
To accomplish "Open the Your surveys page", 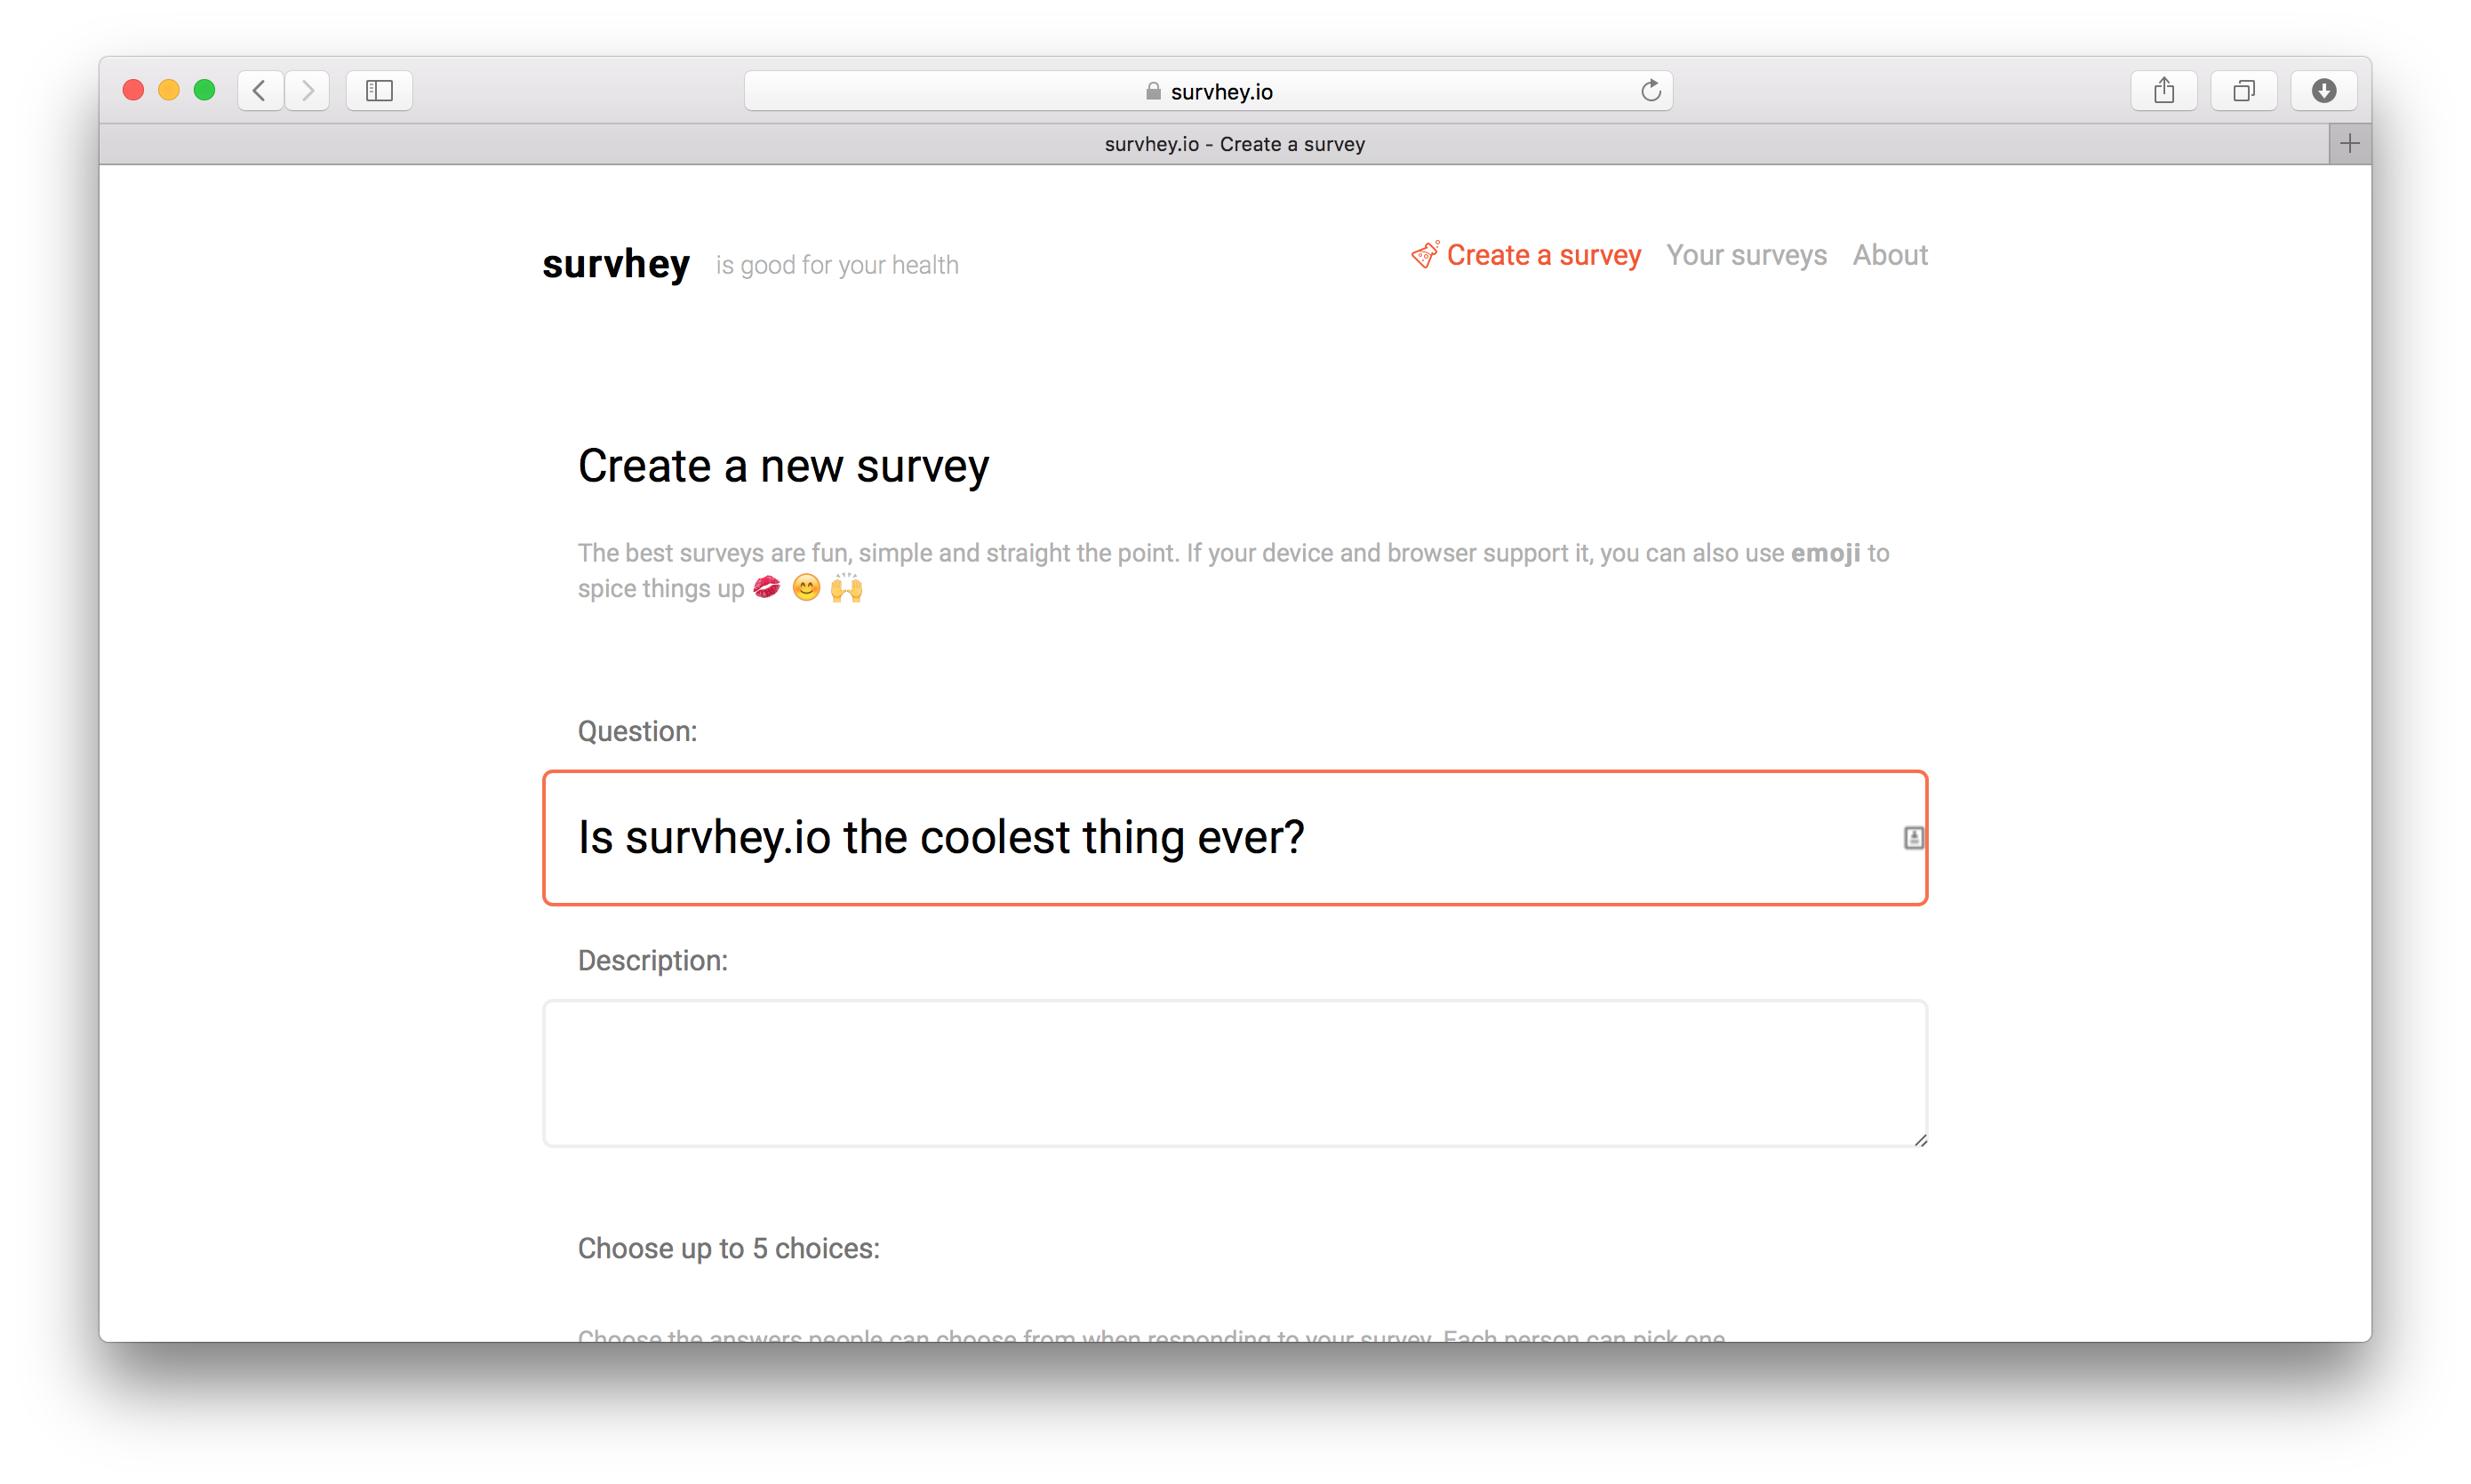I will click(x=1746, y=255).
